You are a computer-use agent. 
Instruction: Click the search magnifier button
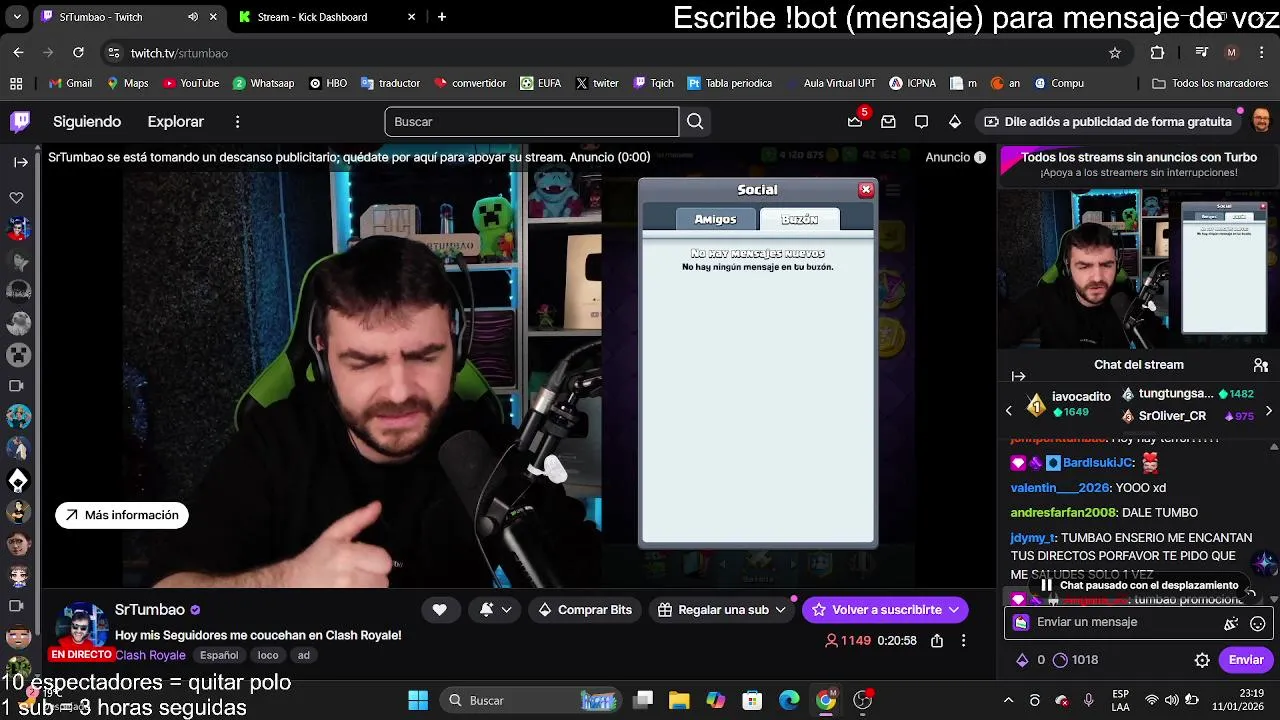pos(695,122)
